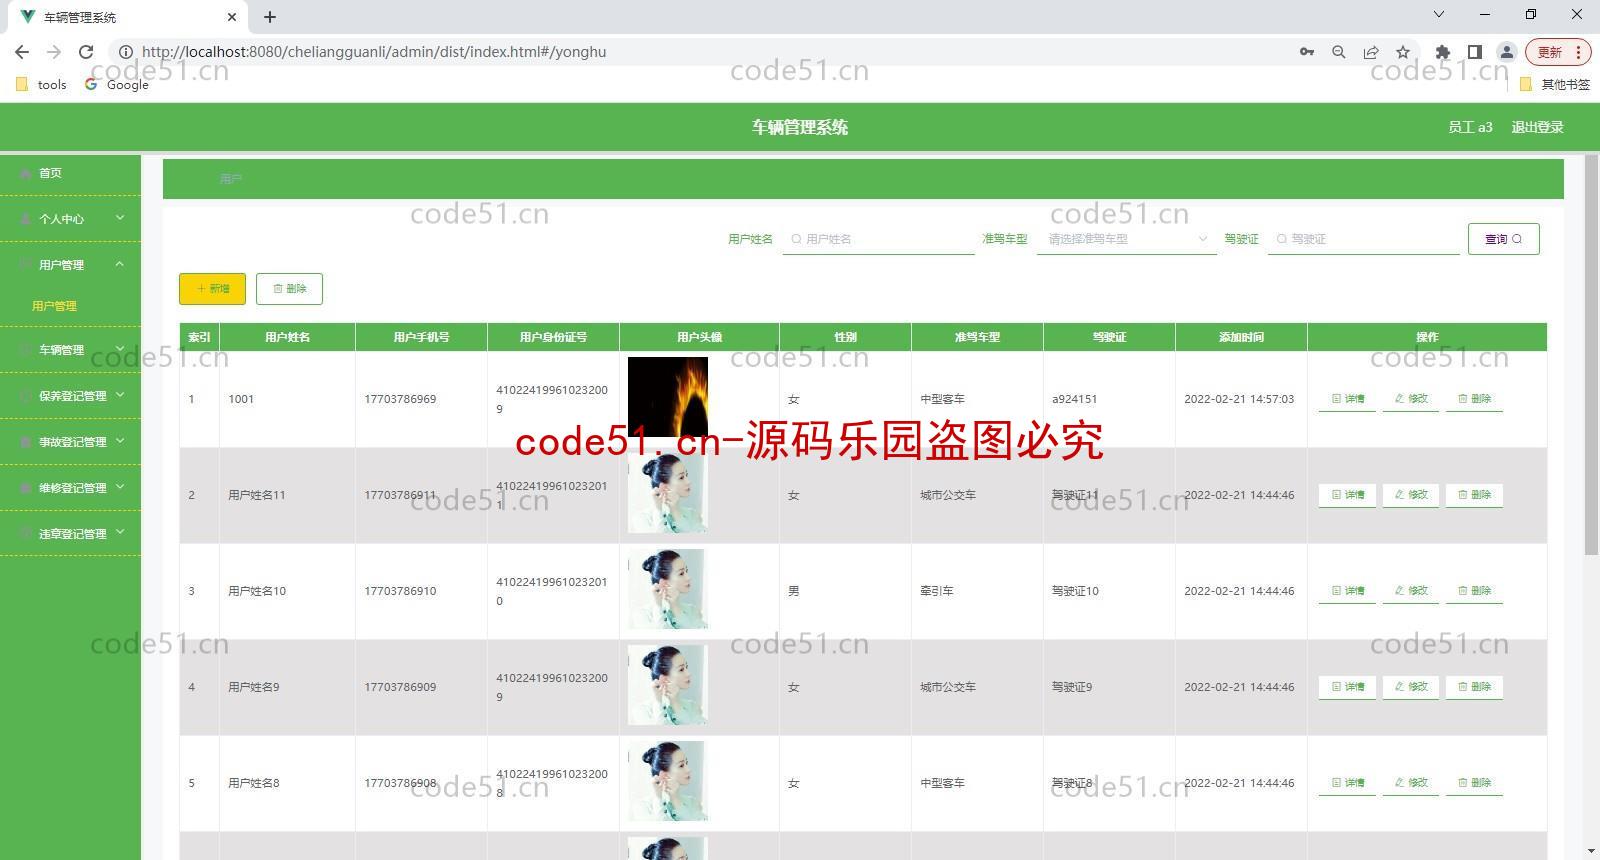Click the 用户姓名 search input
The width and height of the screenshot is (1600, 860).
[x=878, y=239]
